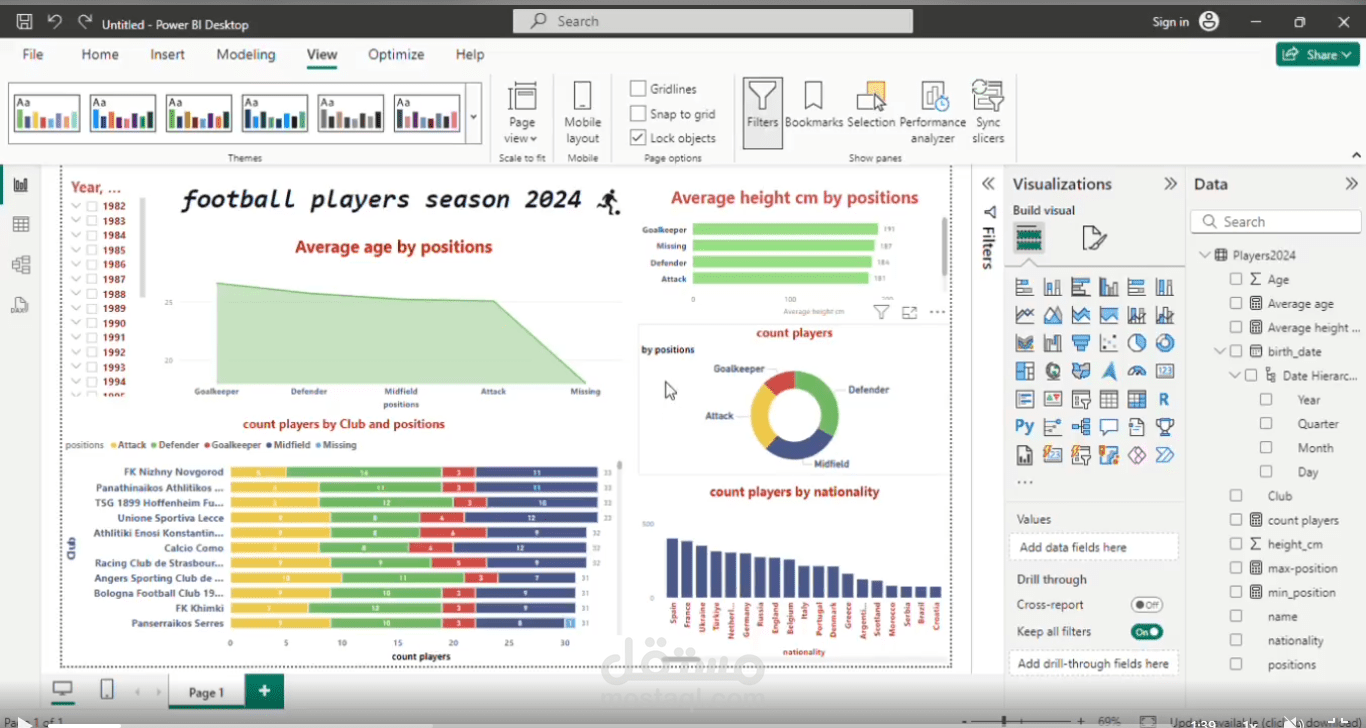Image resolution: width=1366 pixels, height=728 pixels.
Task: Select the table visual icon
Action: click(1108, 399)
